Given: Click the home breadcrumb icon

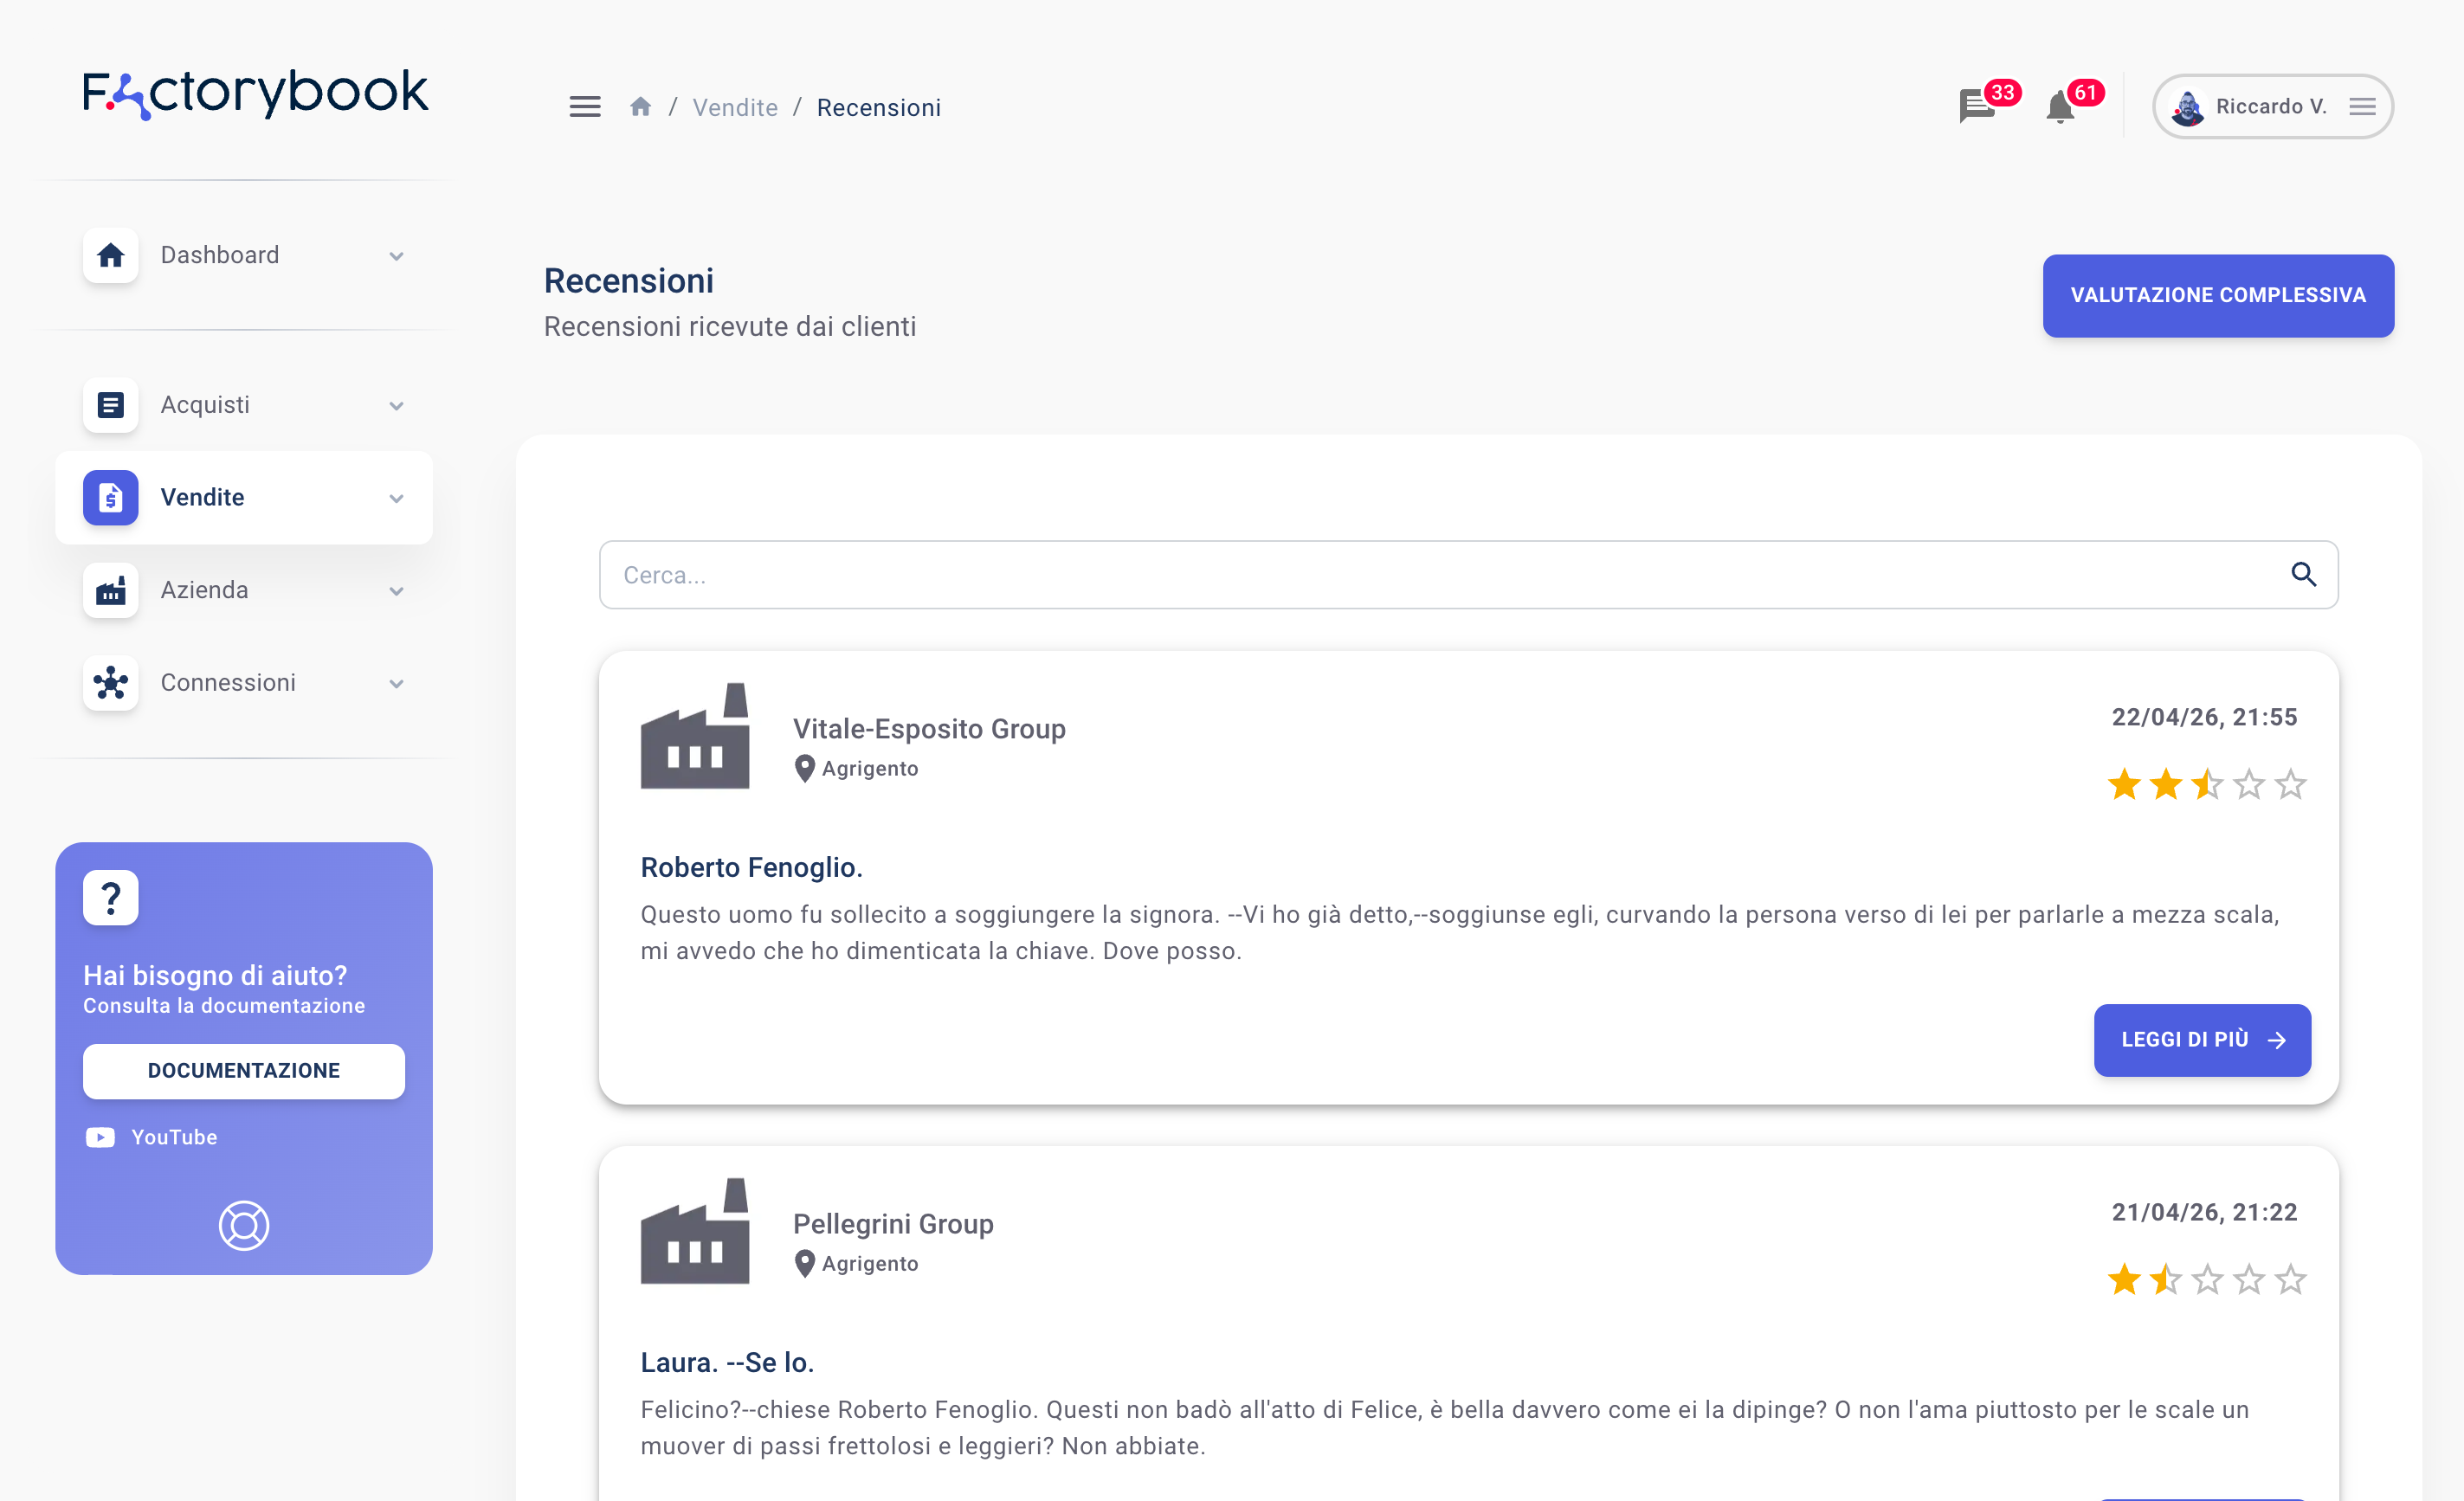Looking at the screenshot, I should pos(641,107).
